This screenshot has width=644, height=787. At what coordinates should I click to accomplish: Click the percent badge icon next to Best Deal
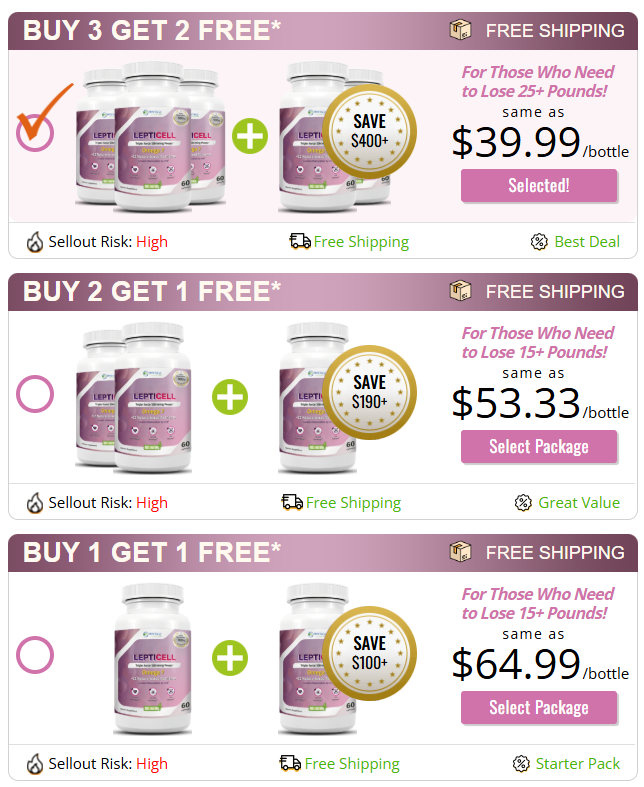[x=539, y=242]
